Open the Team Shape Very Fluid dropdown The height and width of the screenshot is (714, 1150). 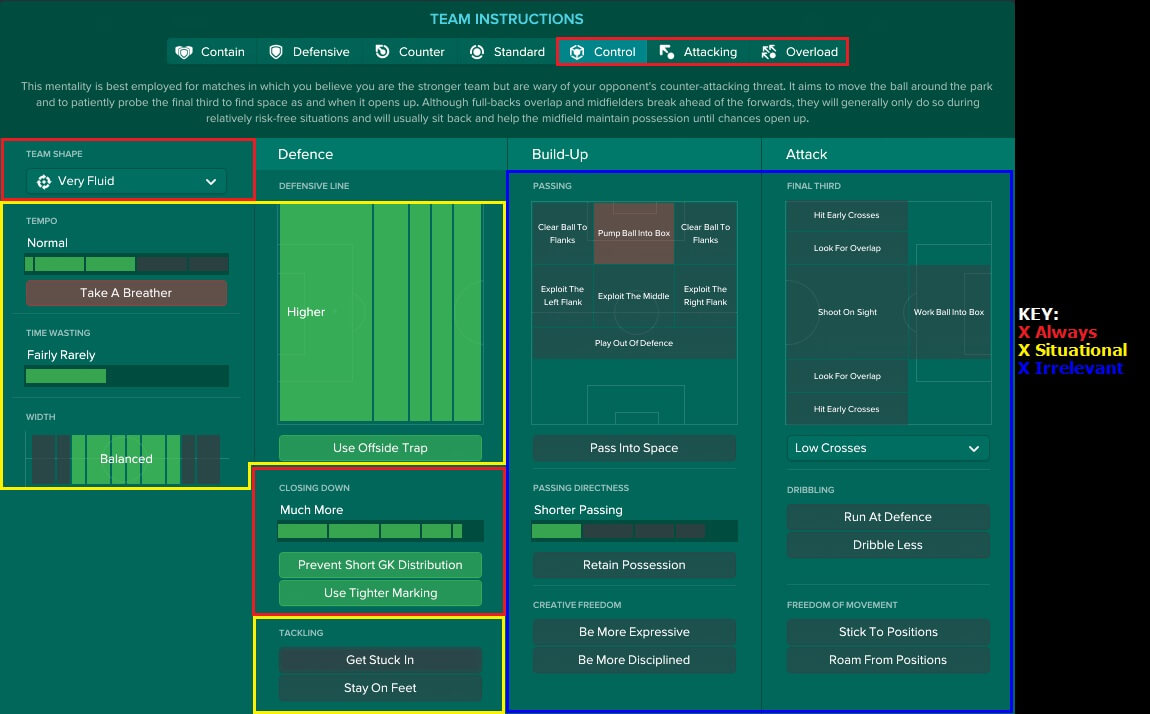126,181
